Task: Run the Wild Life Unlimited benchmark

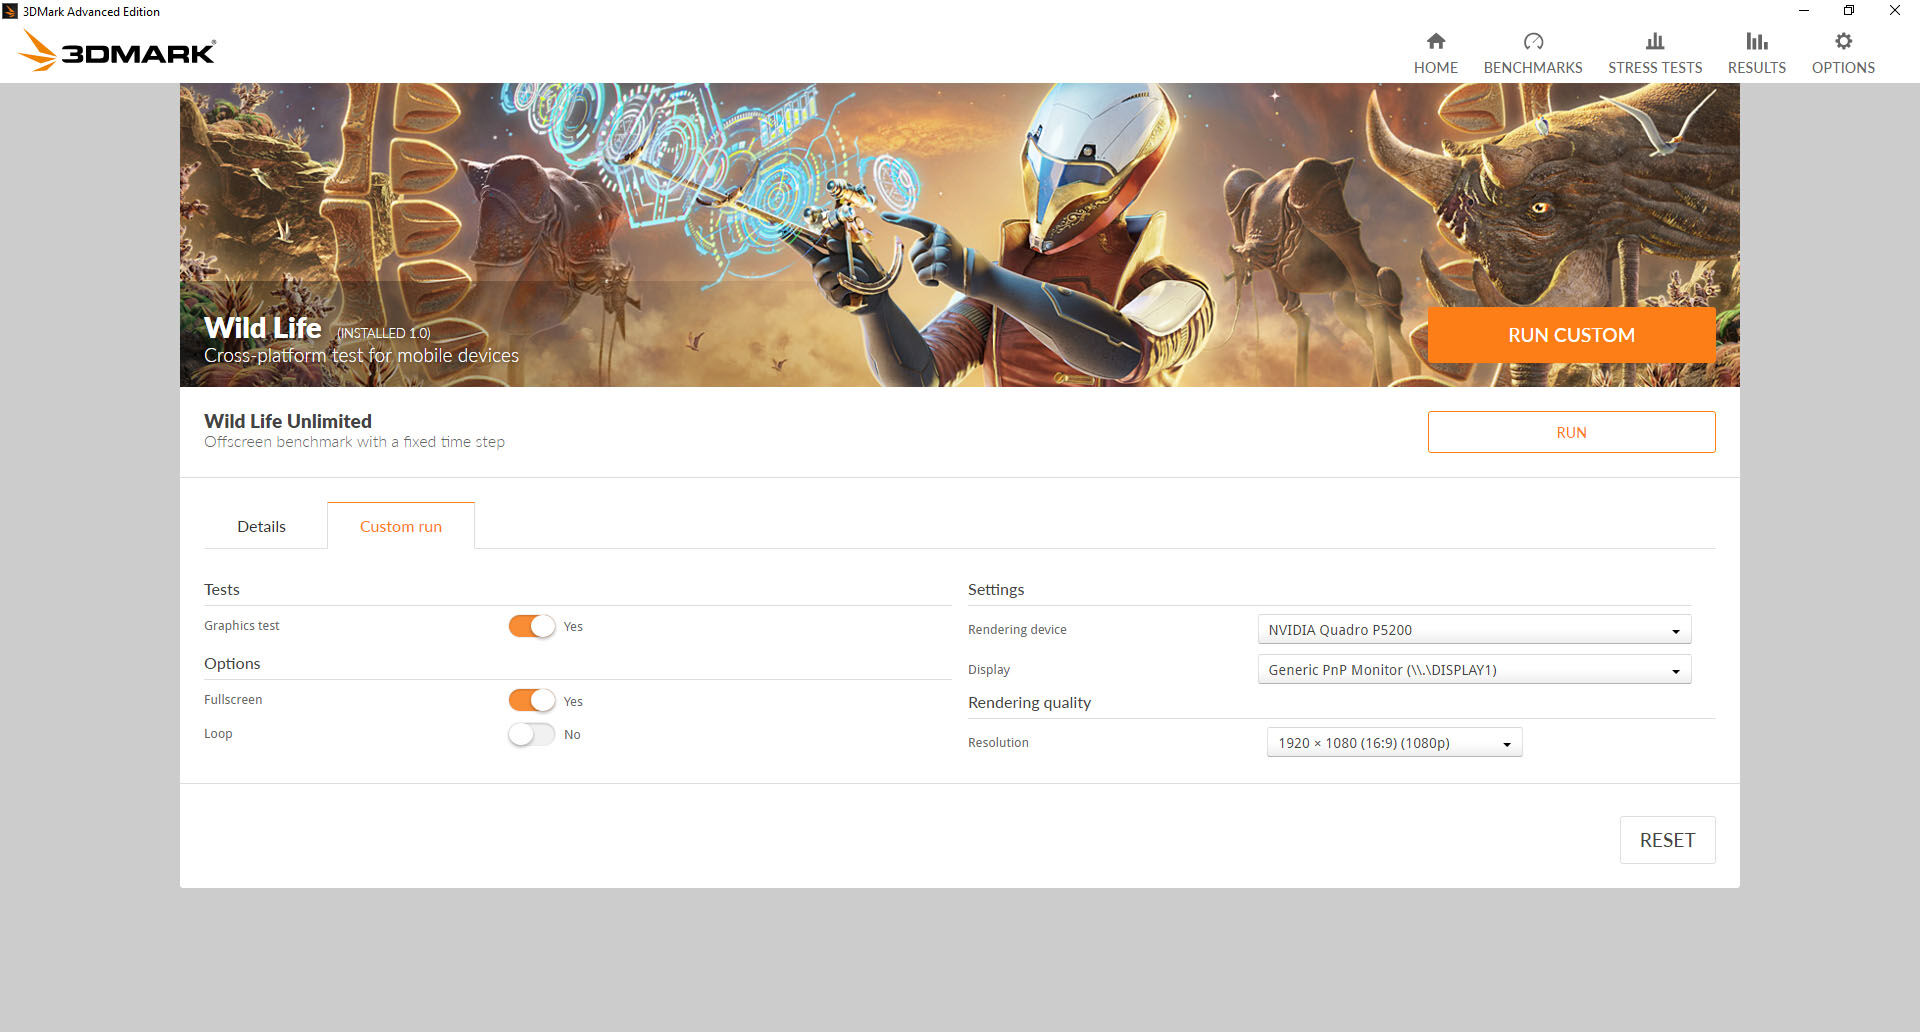Action: pyautogui.click(x=1571, y=432)
